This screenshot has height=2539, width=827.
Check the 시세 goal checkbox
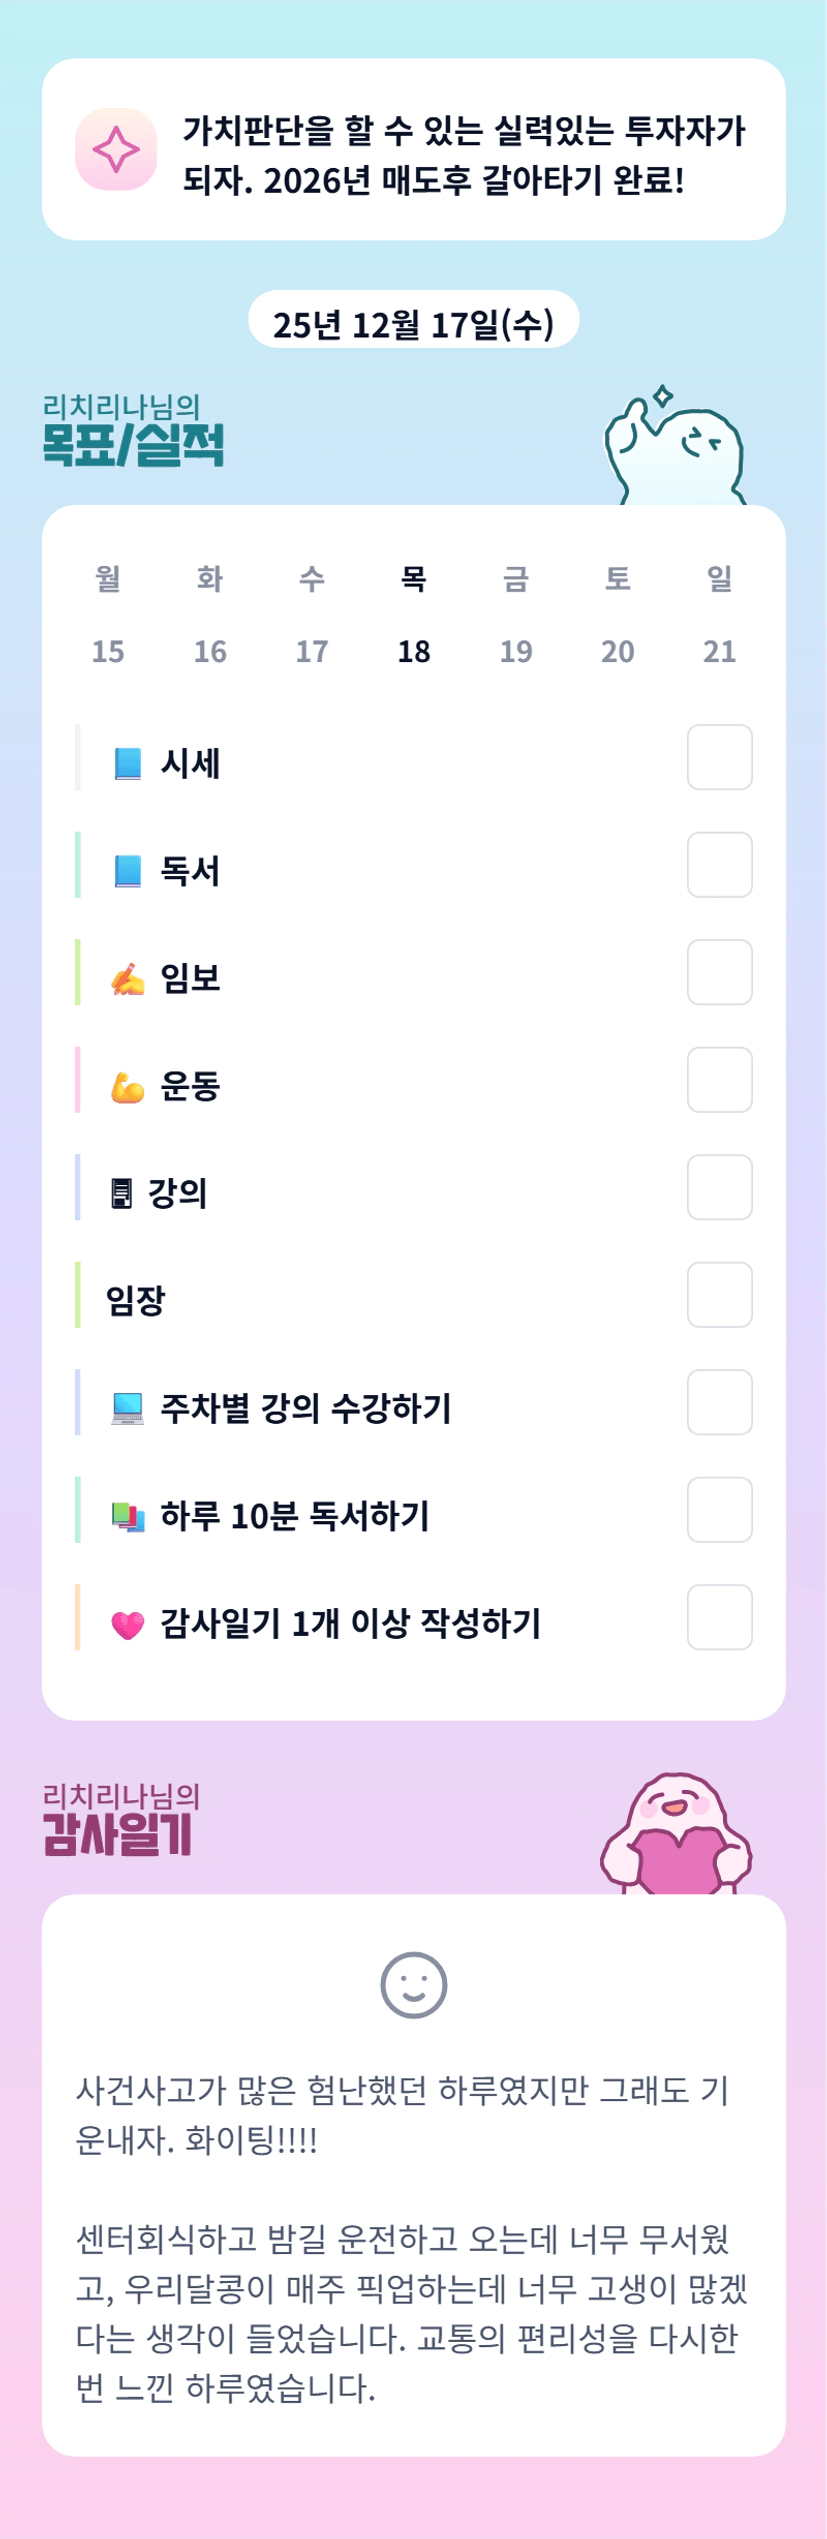(x=719, y=757)
